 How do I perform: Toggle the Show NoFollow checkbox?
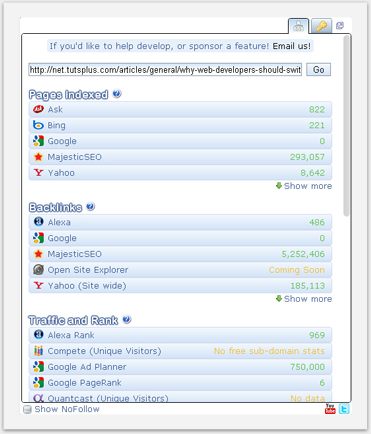(27, 409)
